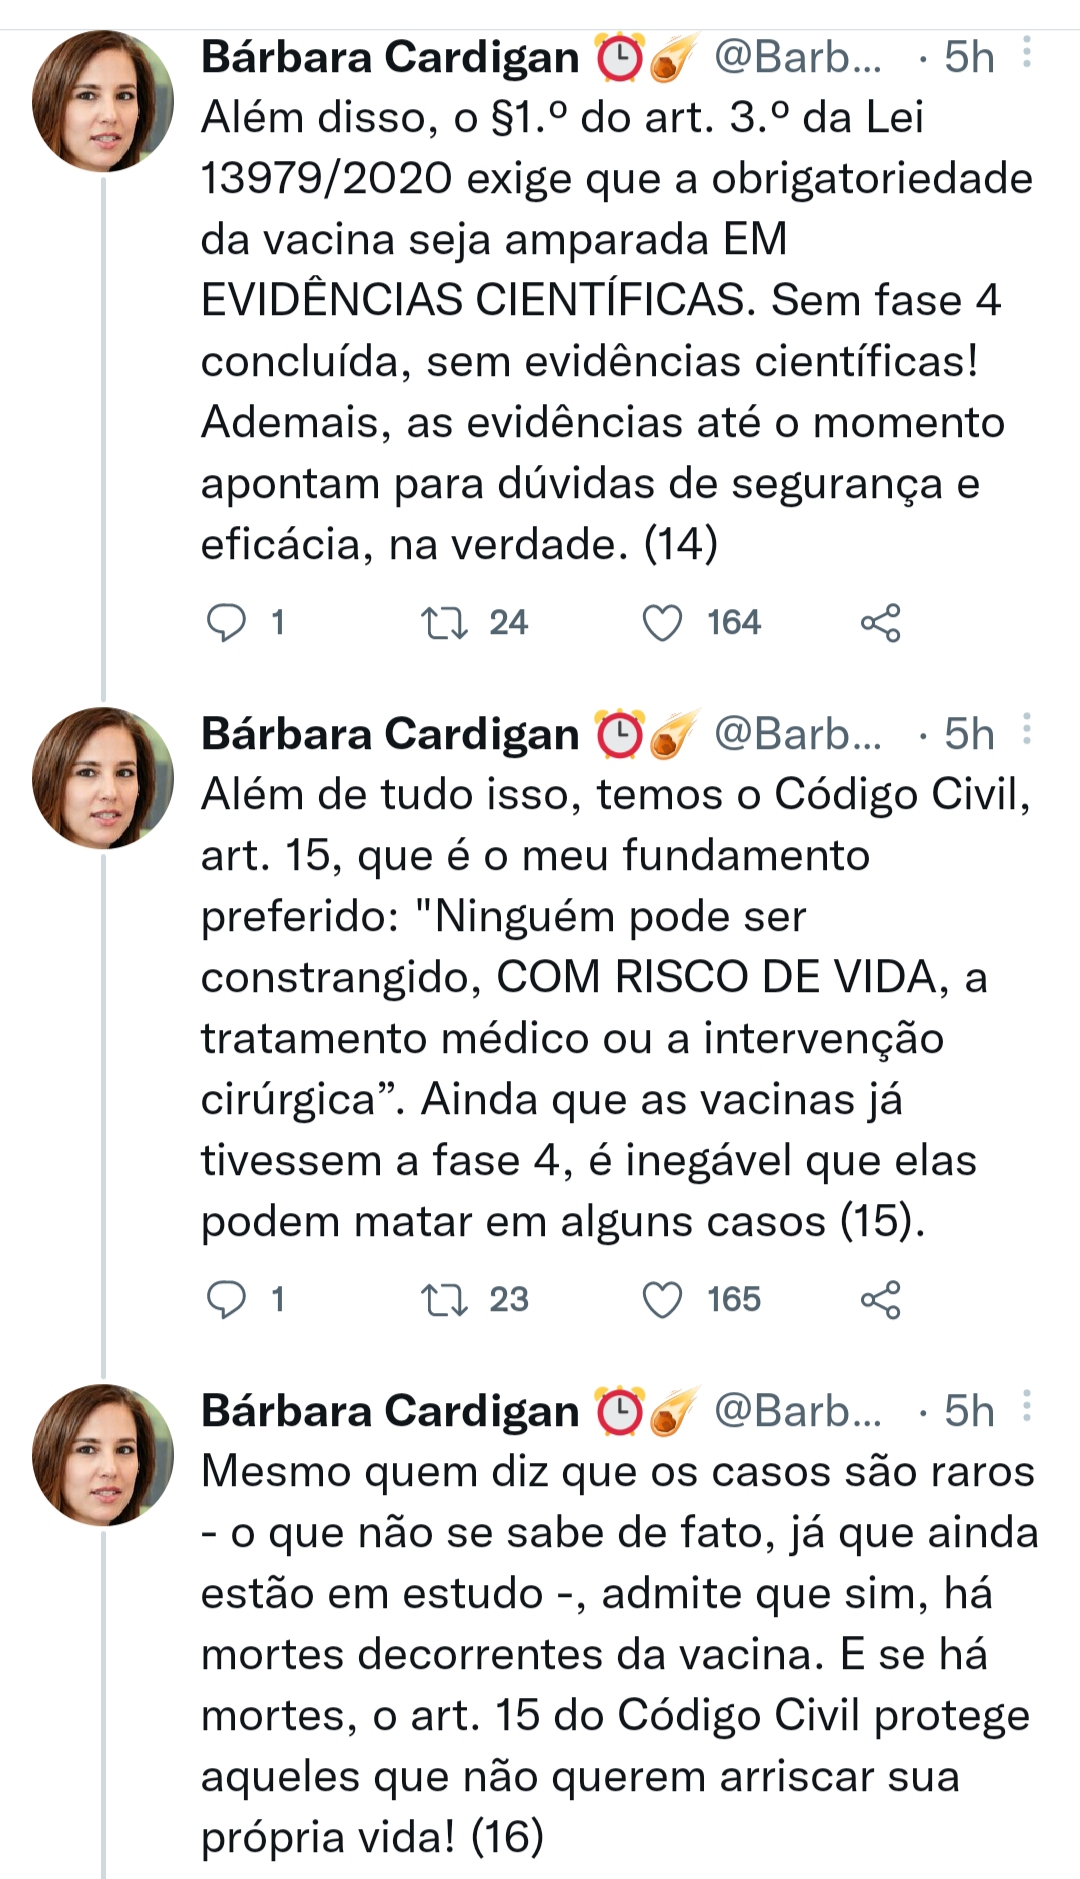Image resolution: width=1080 pixels, height=1879 pixels.
Task: Reply to the tweet ending in (14)
Action: click(226, 622)
